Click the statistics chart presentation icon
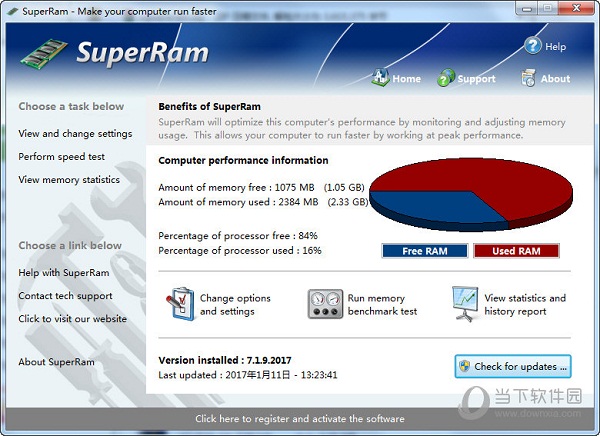This screenshot has width=600, height=436. [465, 304]
